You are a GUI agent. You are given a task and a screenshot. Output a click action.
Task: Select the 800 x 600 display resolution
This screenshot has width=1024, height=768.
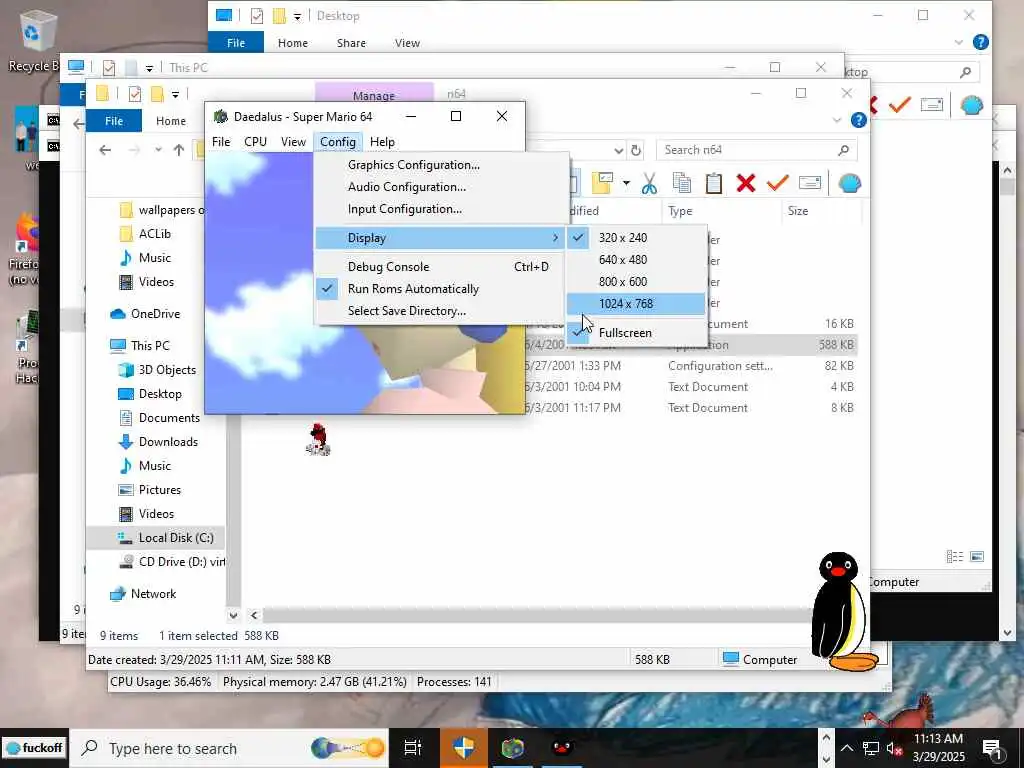636,281
